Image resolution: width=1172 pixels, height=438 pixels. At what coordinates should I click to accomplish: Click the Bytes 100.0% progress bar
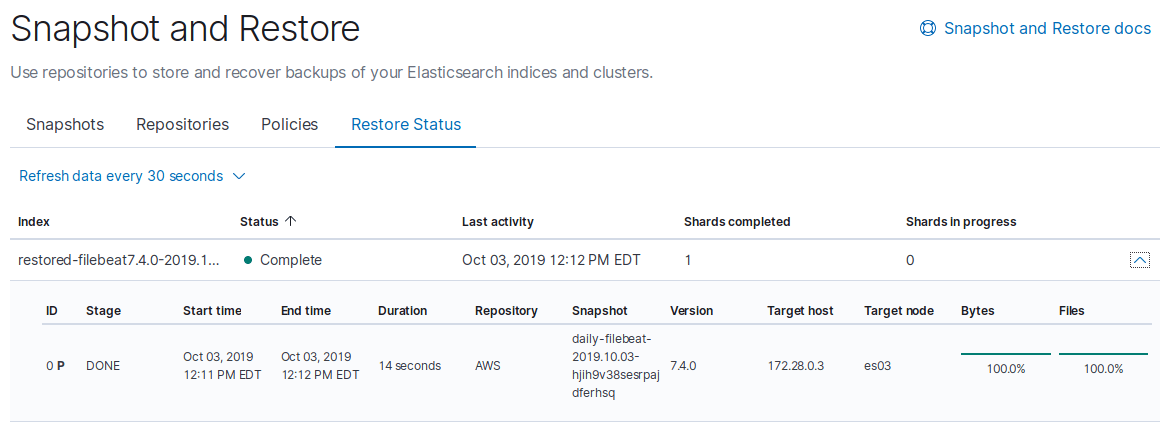tap(1005, 354)
